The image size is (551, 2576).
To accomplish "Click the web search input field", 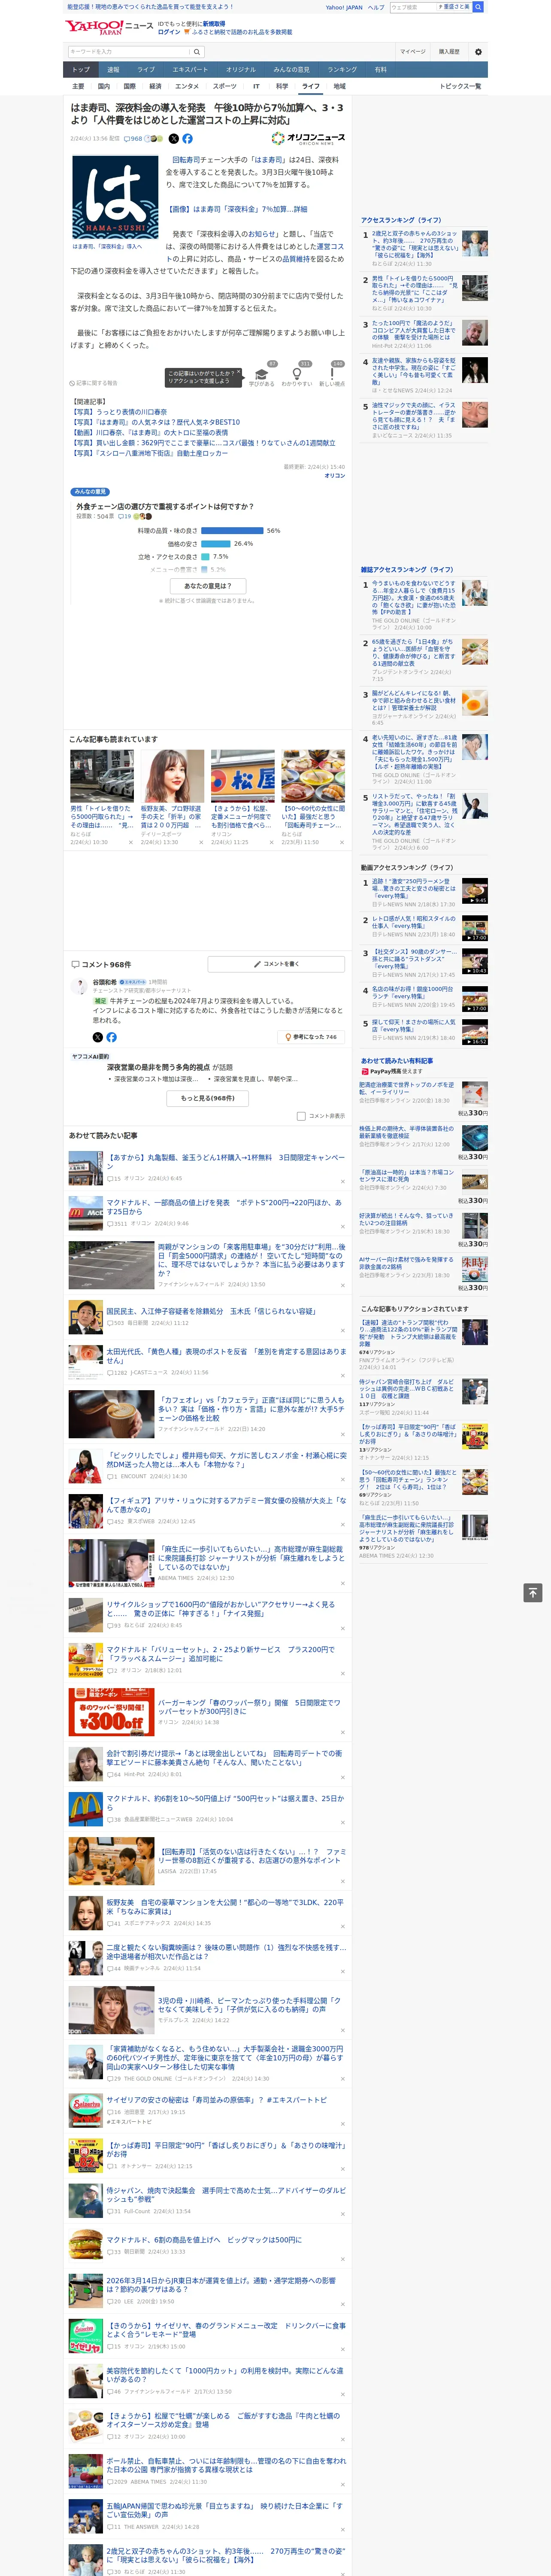I will (414, 7).
